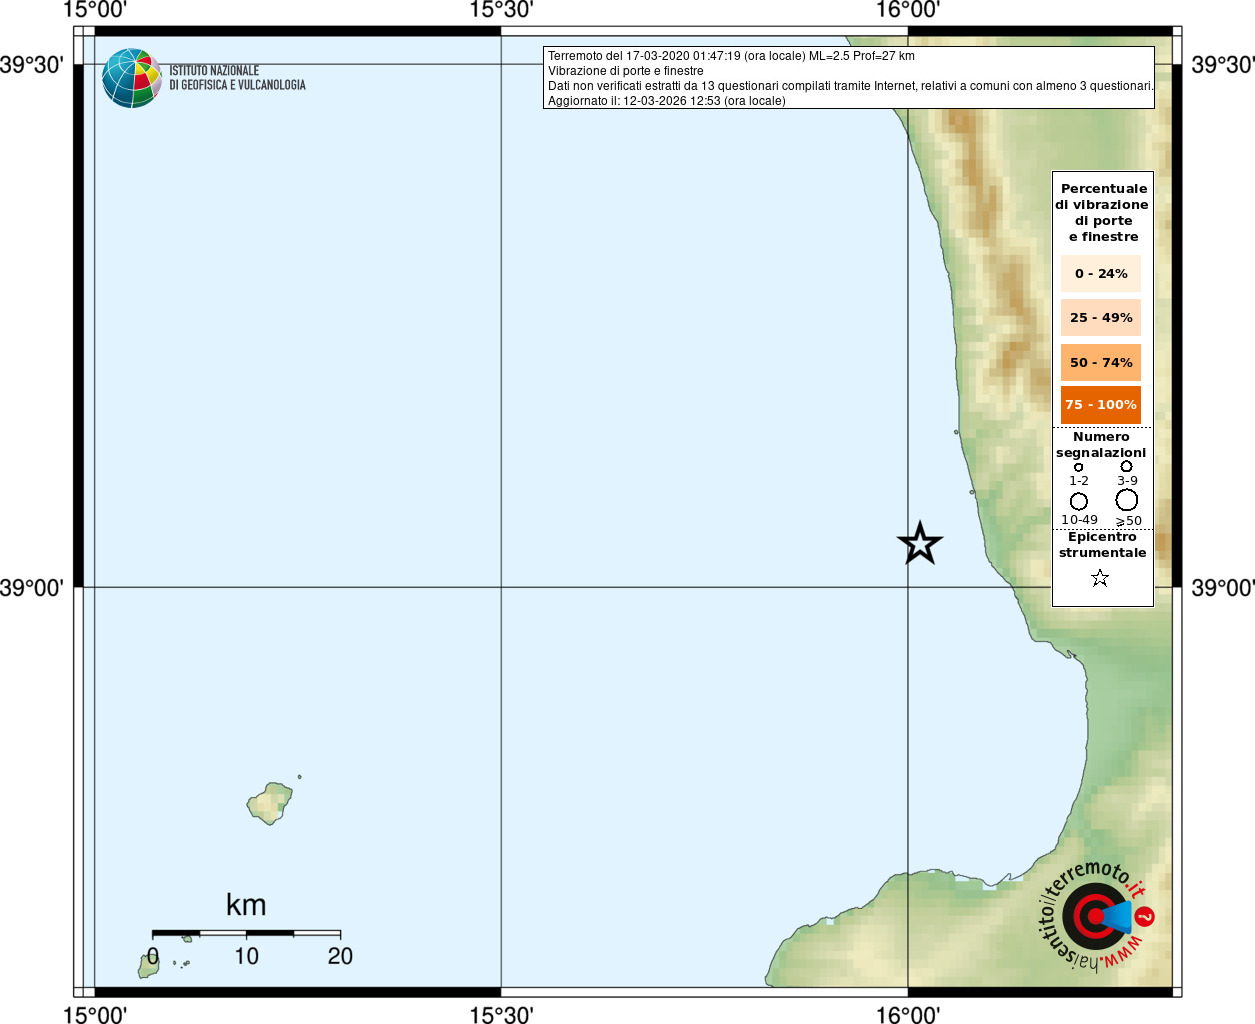Click the bottom 15°30' longitude label
The image size is (1255, 1024).
[x=501, y=1015]
